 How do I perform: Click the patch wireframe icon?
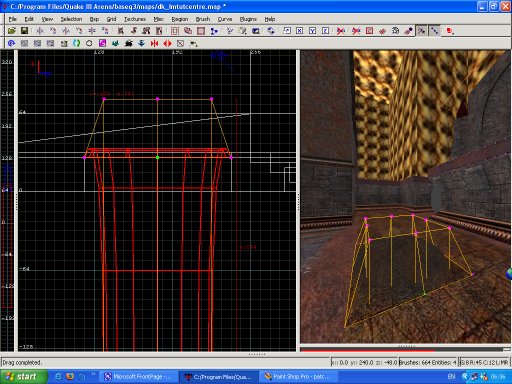click(382, 31)
